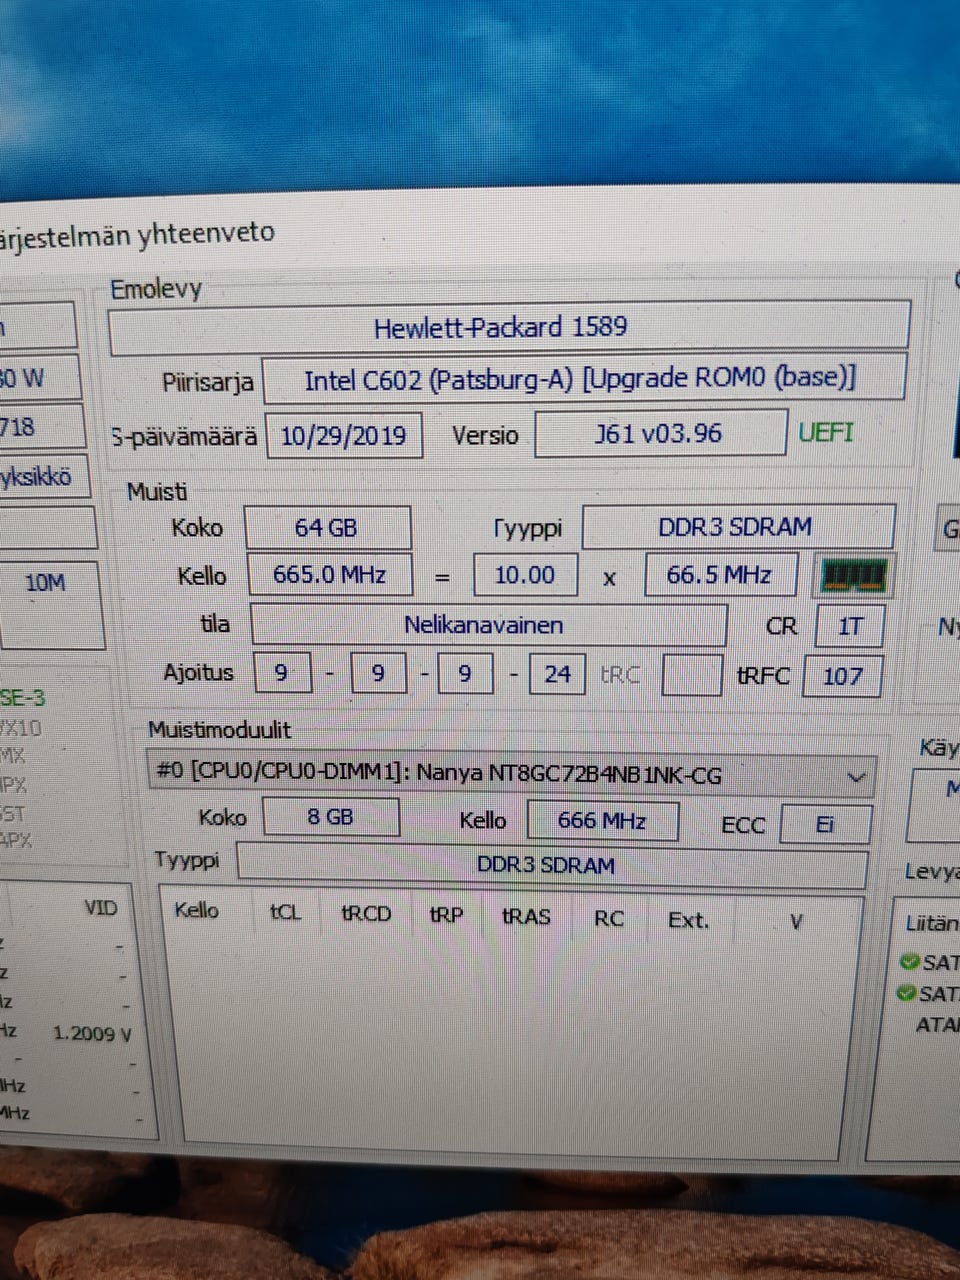The width and height of the screenshot is (960, 1280).
Task: Click the Ext. column header
Action: pyautogui.click(x=688, y=920)
